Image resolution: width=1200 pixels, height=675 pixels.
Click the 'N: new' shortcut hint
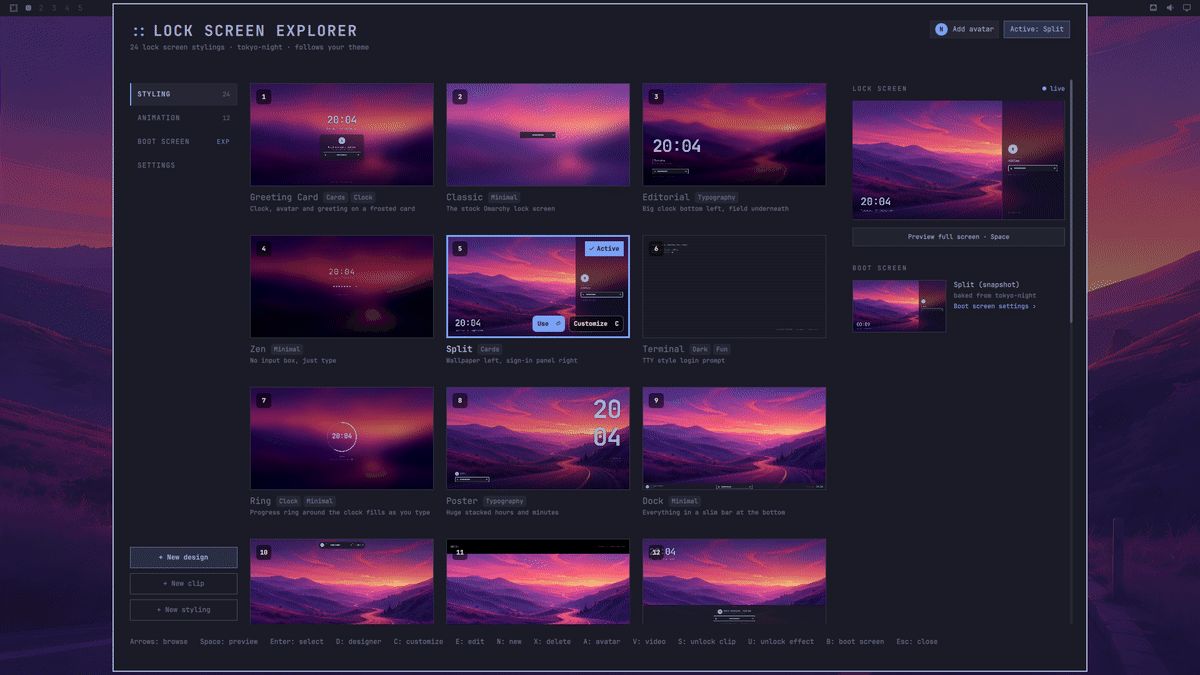coord(509,642)
